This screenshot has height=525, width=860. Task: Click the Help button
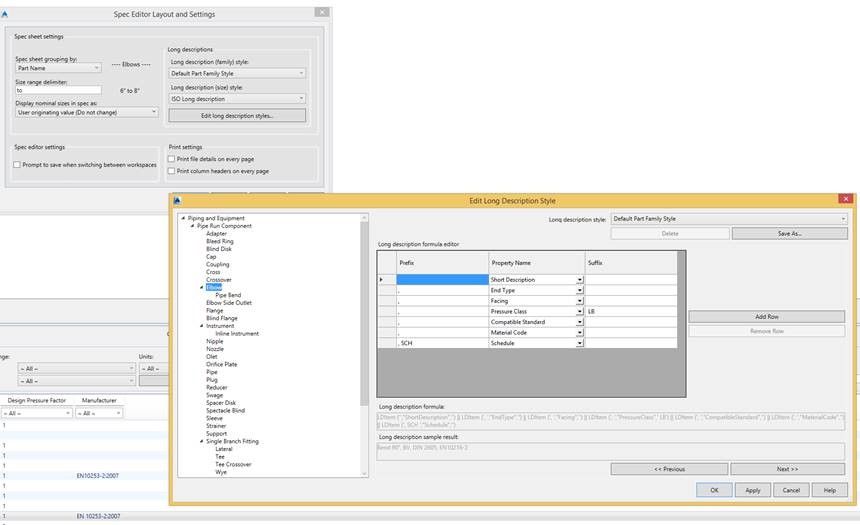pos(829,490)
